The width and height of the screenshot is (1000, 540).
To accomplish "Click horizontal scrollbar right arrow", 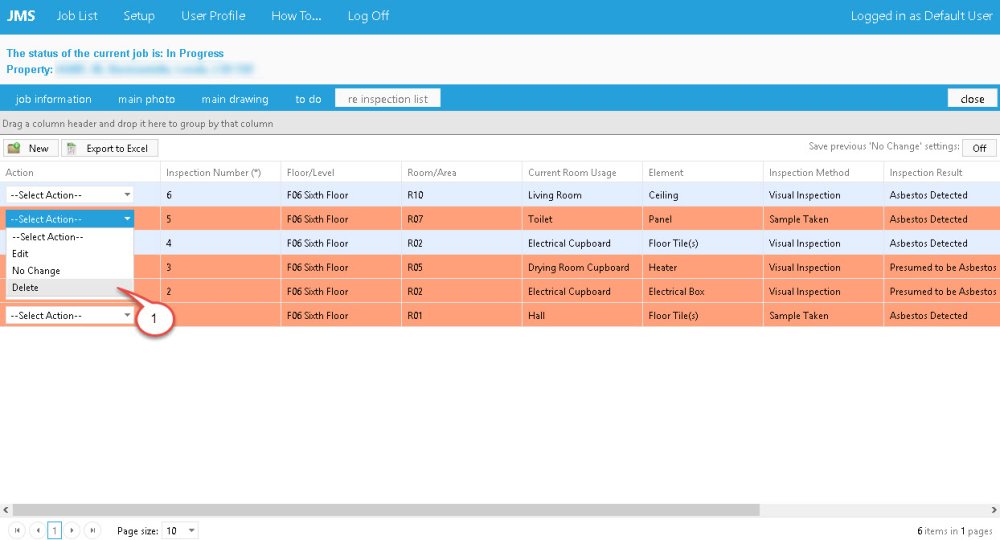I will 994,510.
